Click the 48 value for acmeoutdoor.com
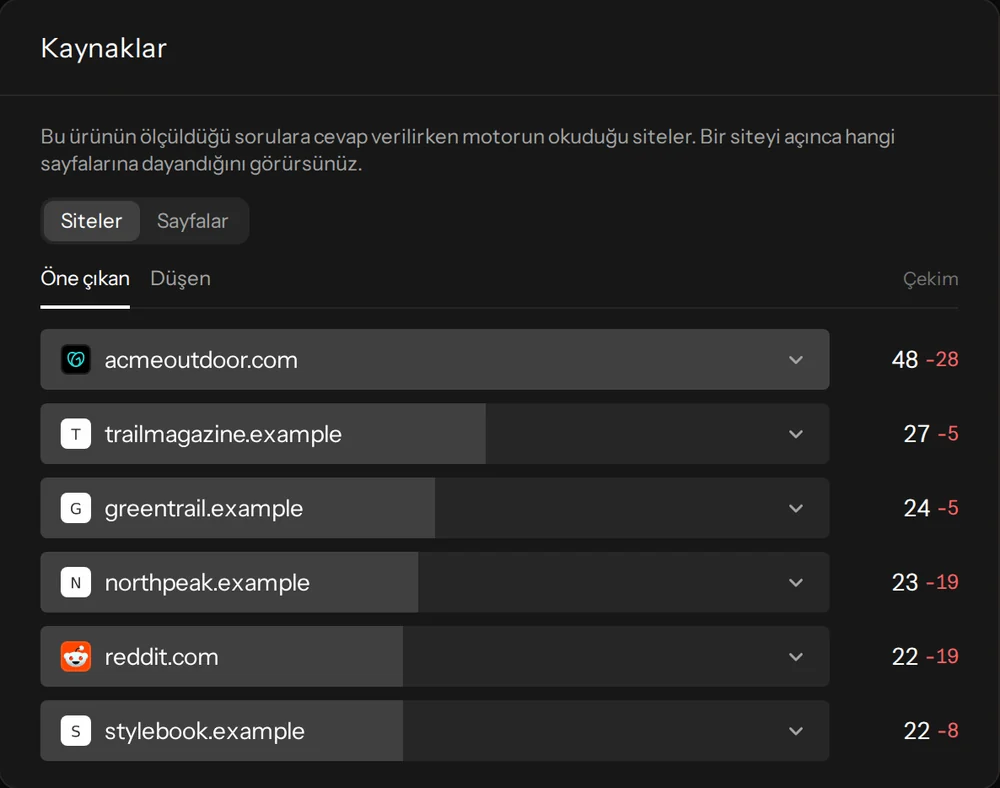 click(x=905, y=360)
